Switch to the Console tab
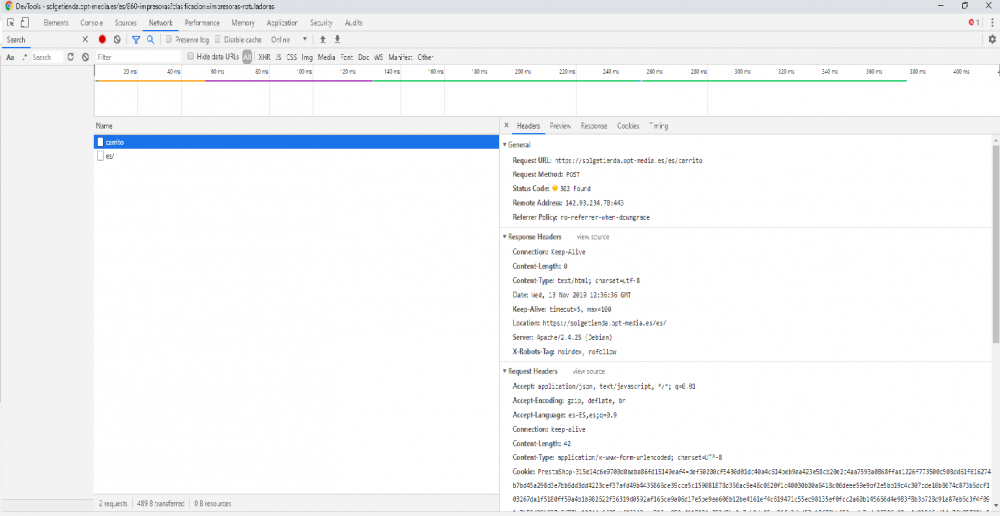Image resolution: width=1000 pixels, height=516 pixels. pyautogui.click(x=92, y=23)
